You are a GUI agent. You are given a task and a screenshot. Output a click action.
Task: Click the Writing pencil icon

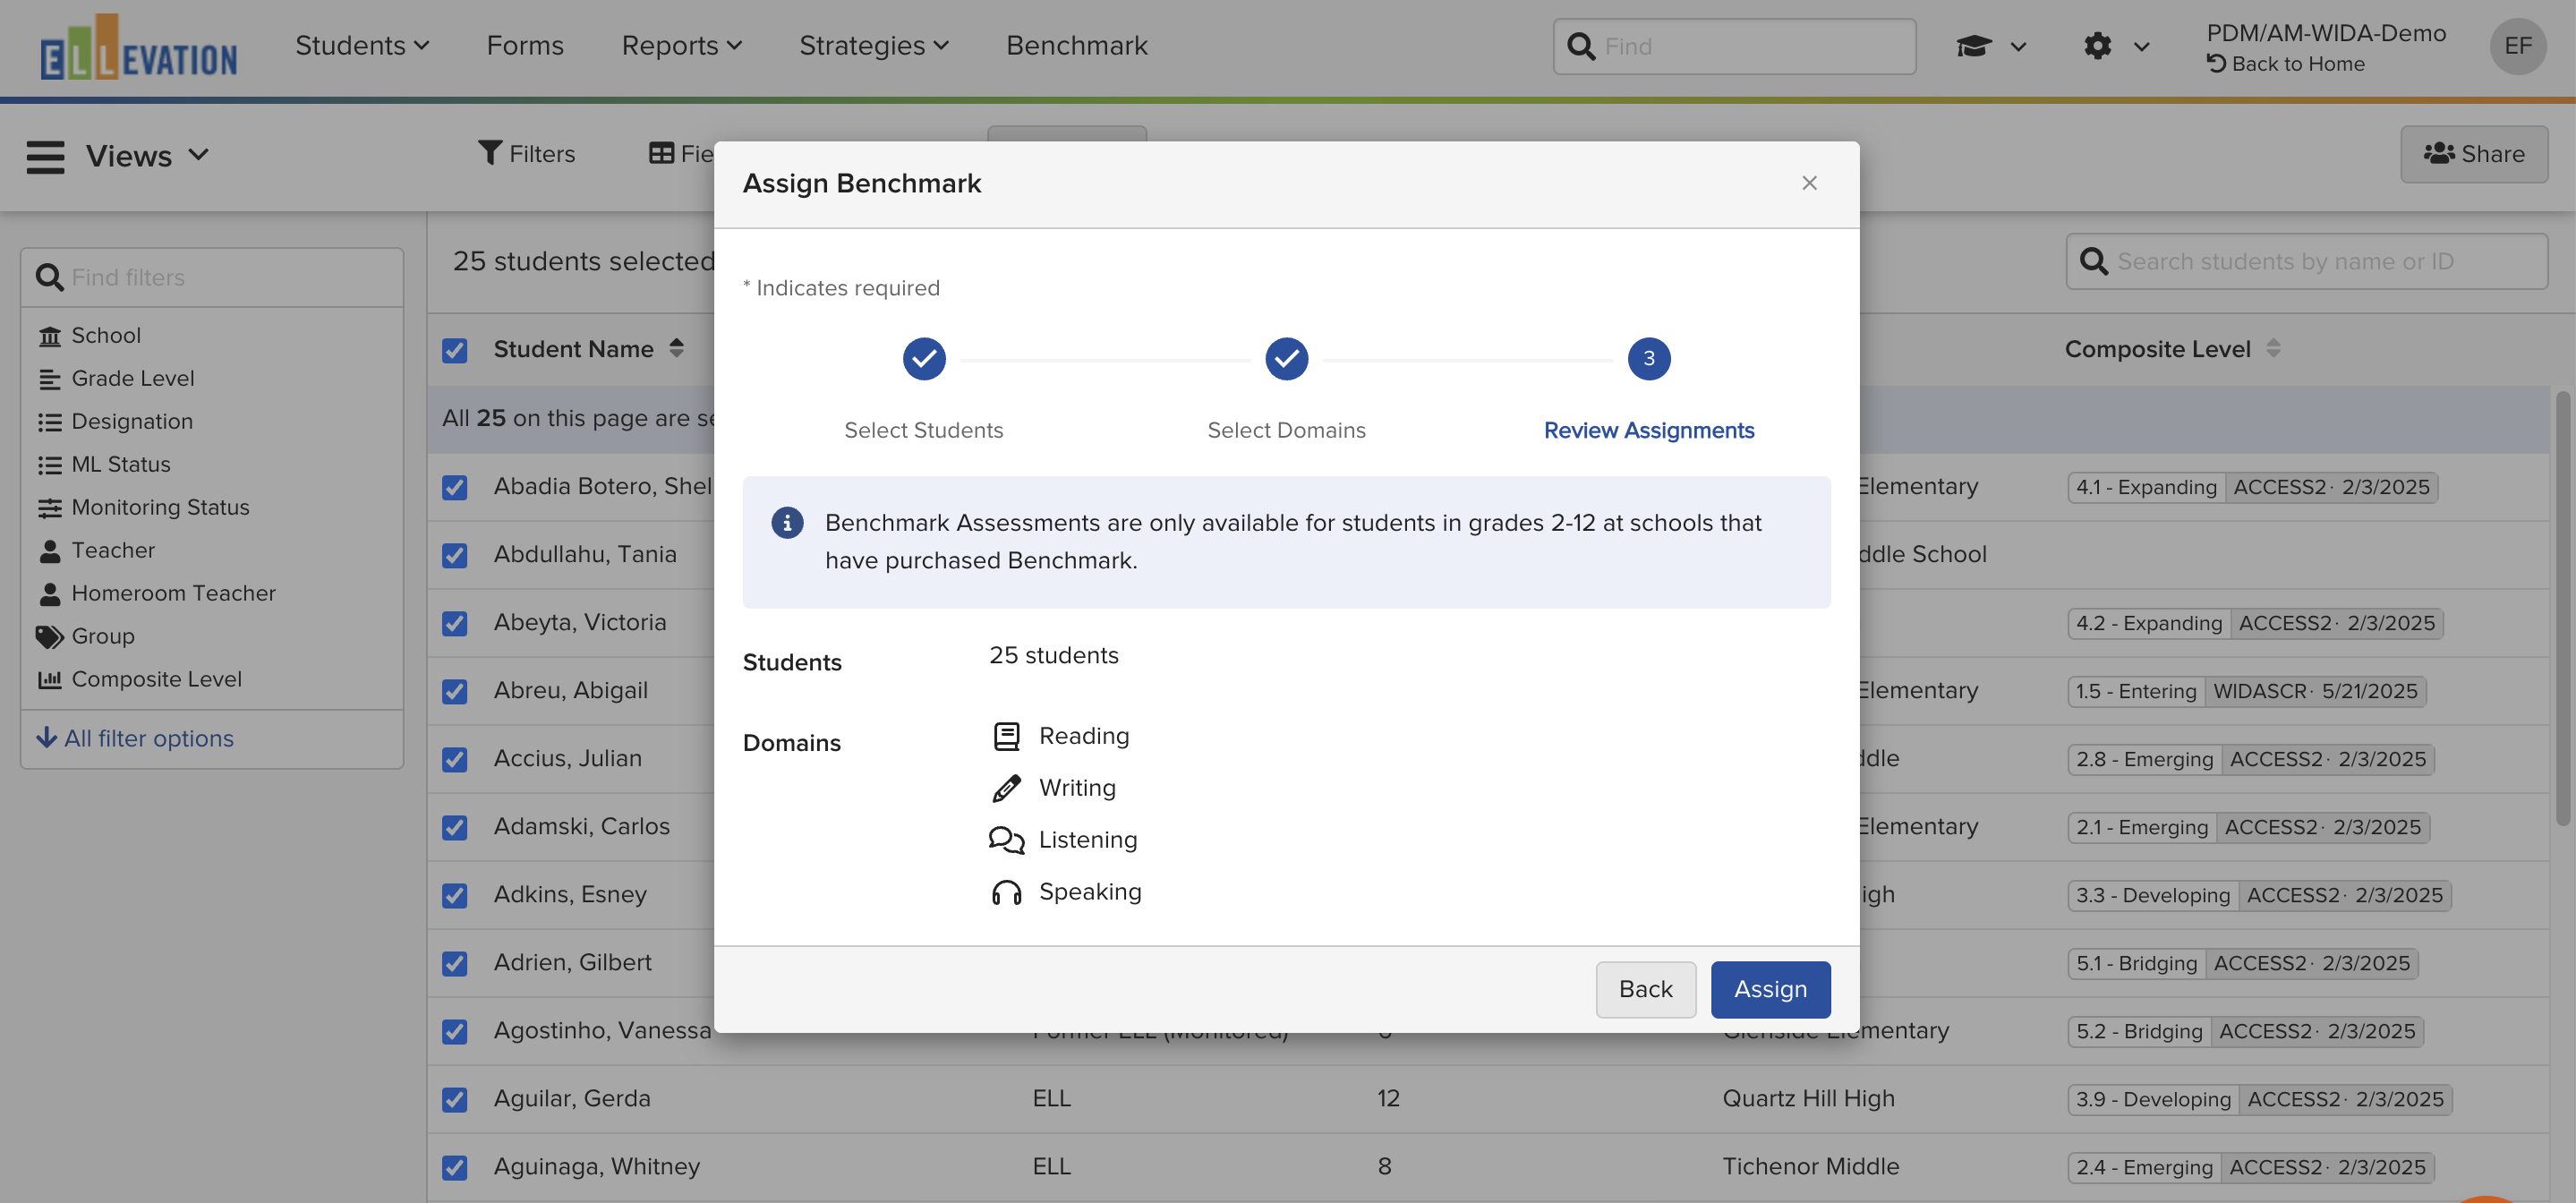click(1006, 788)
